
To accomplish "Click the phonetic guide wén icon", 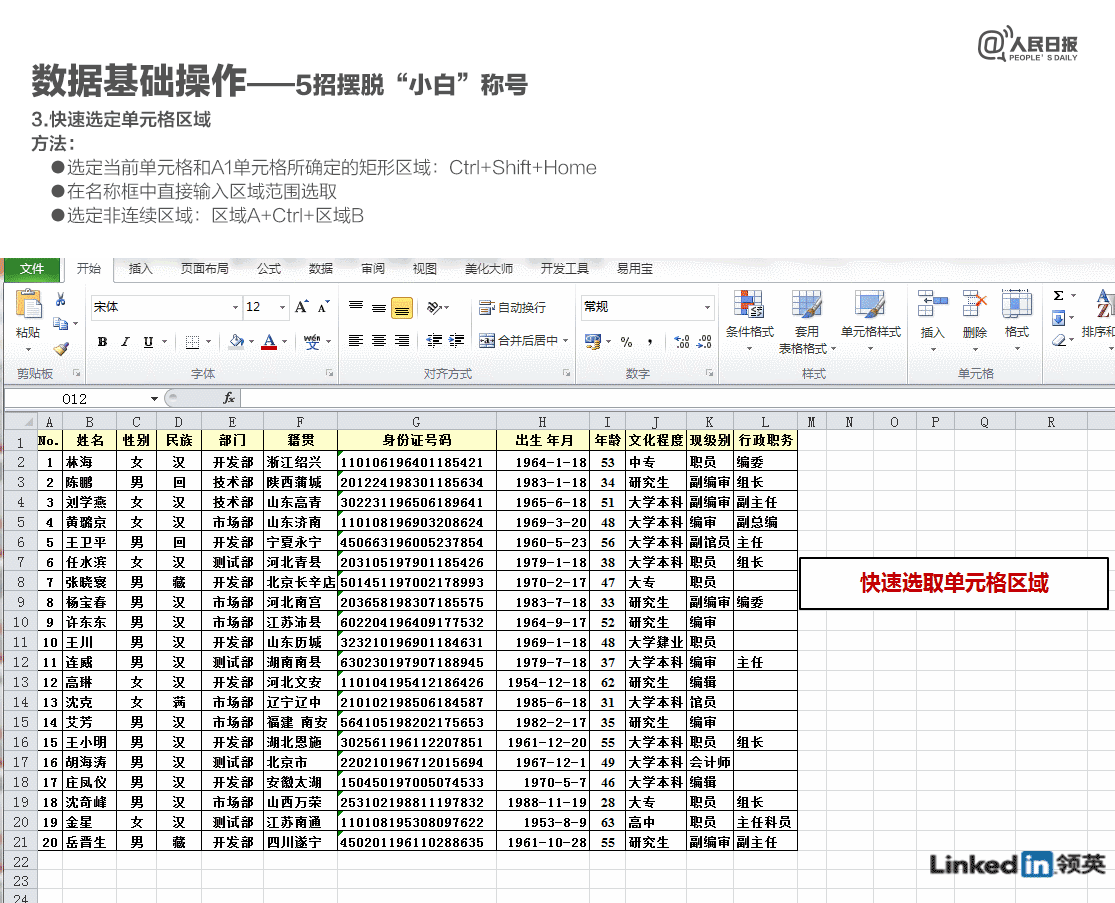I will click(311, 341).
